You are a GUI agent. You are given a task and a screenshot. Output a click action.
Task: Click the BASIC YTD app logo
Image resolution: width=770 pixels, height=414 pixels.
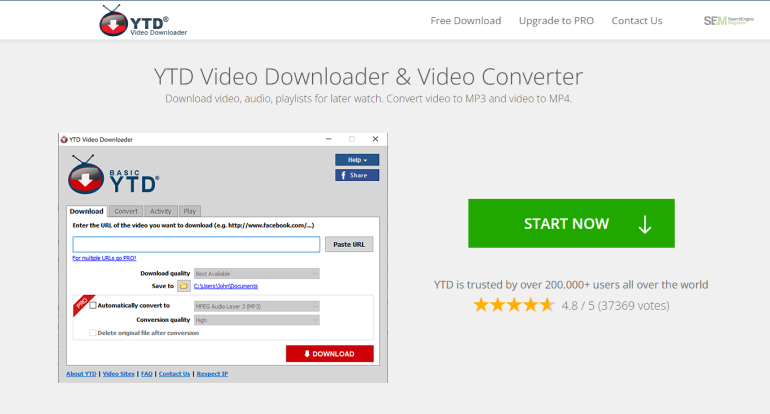(113, 175)
